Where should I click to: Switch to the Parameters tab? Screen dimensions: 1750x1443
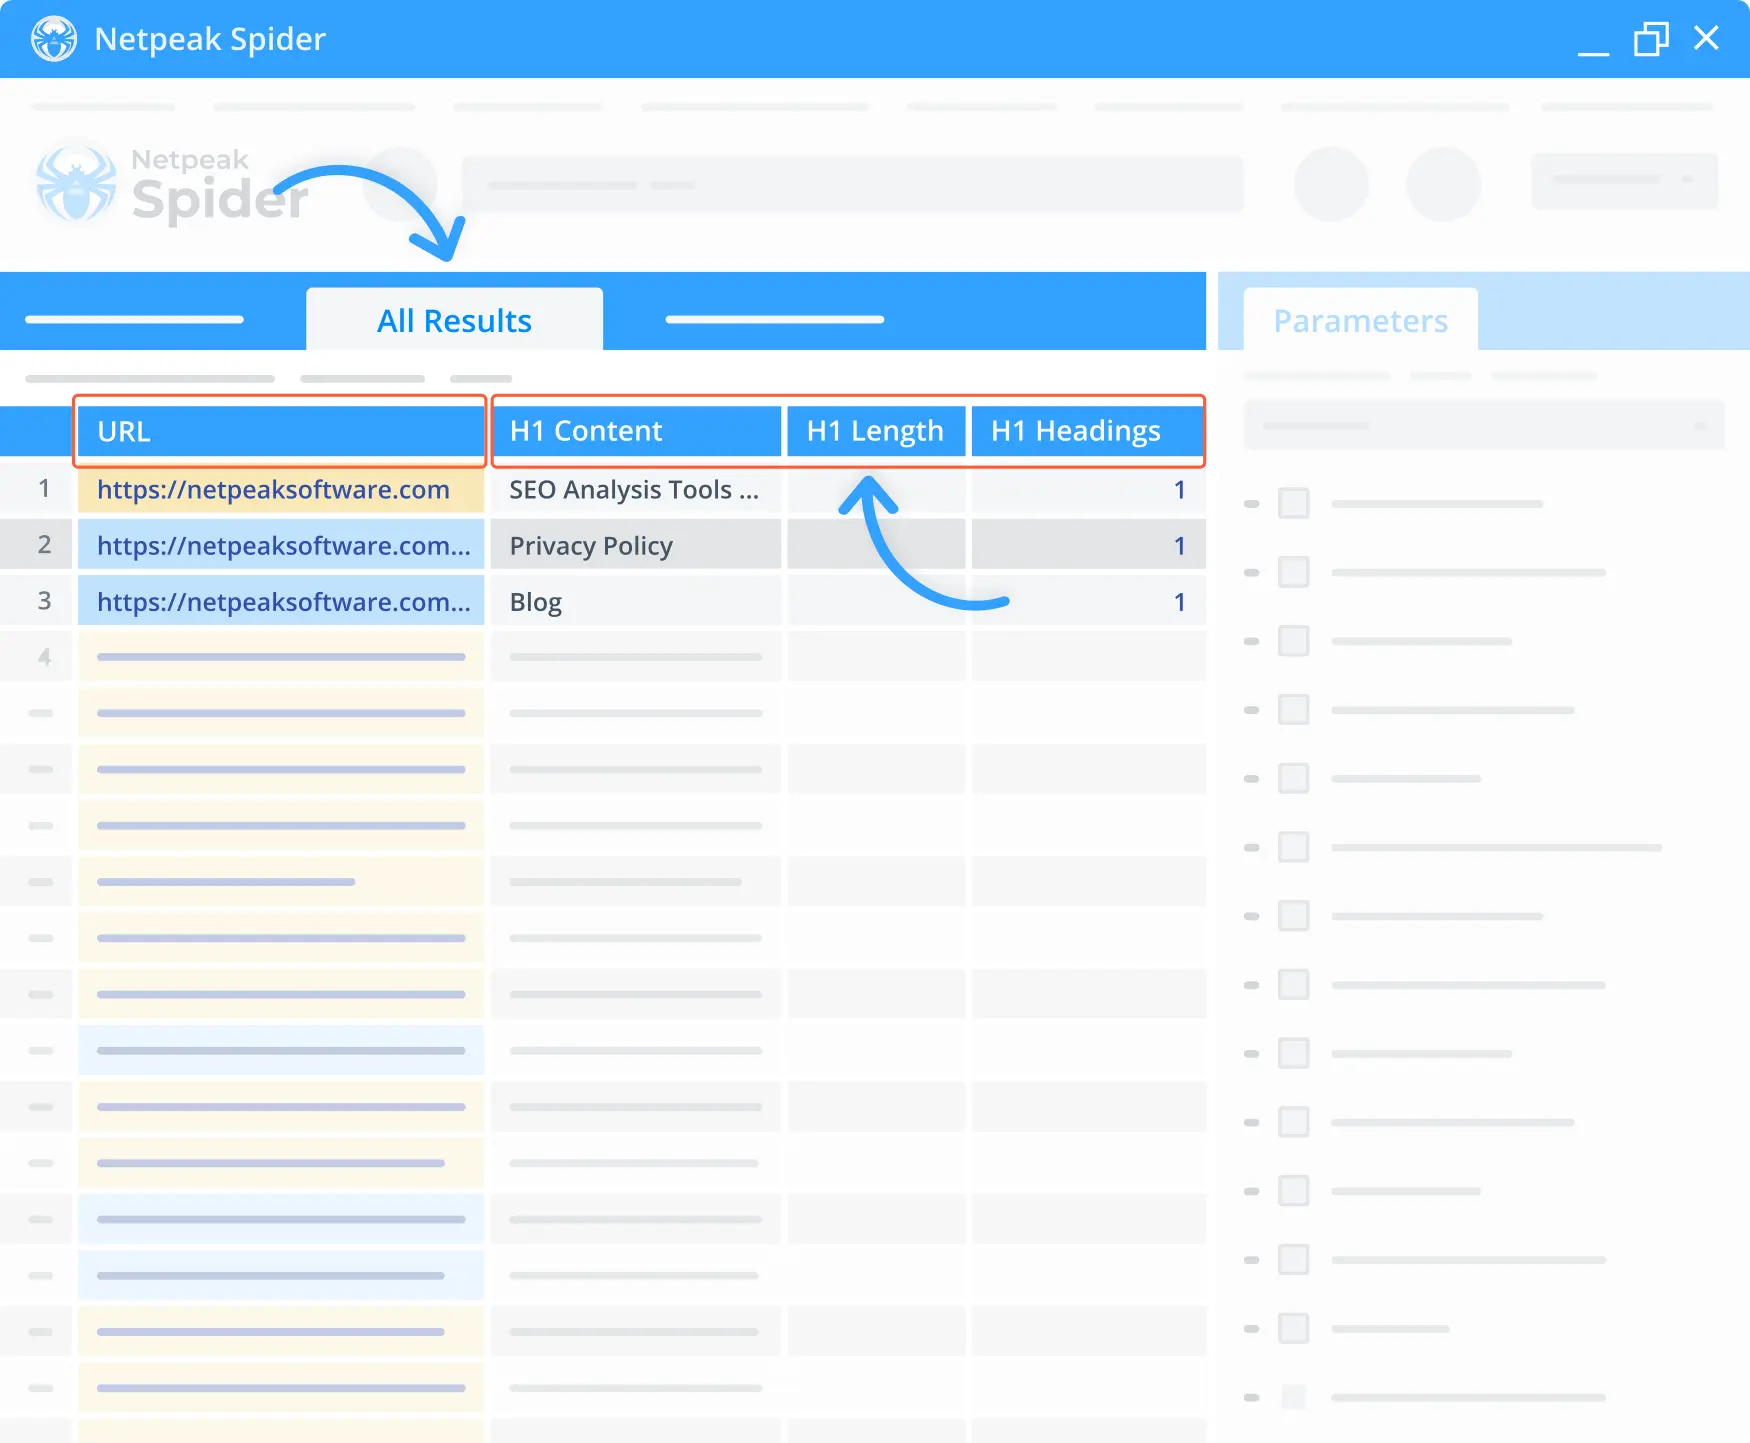(x=1360, y=320)
